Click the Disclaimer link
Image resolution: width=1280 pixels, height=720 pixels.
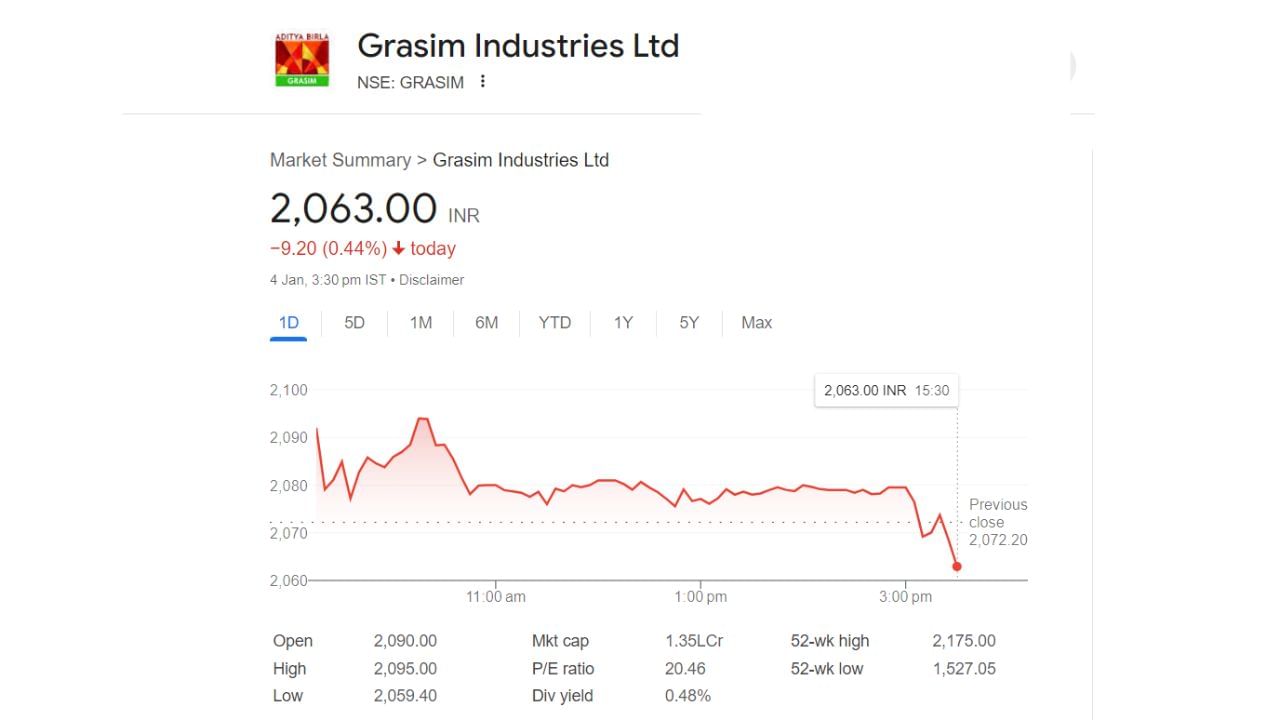pyautogui.click(x=431, y=280)
